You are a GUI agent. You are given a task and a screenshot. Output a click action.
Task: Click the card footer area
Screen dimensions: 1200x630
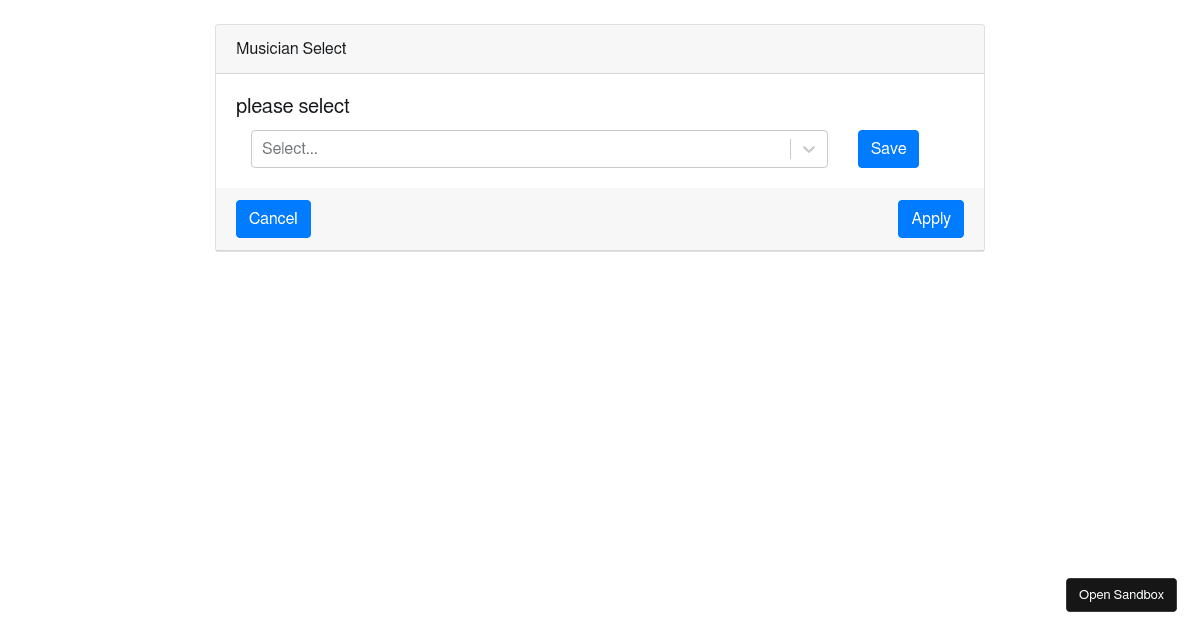coord(600,218)
